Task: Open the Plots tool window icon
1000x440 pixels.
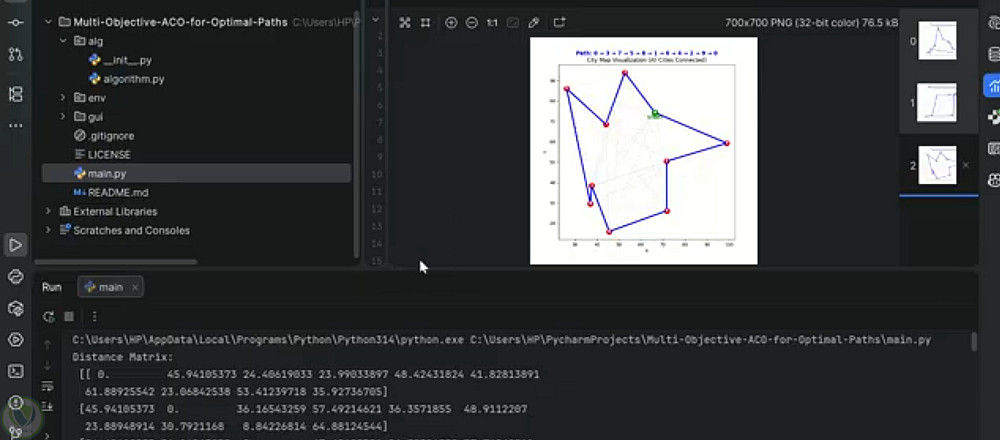Action: coord(992,85)
